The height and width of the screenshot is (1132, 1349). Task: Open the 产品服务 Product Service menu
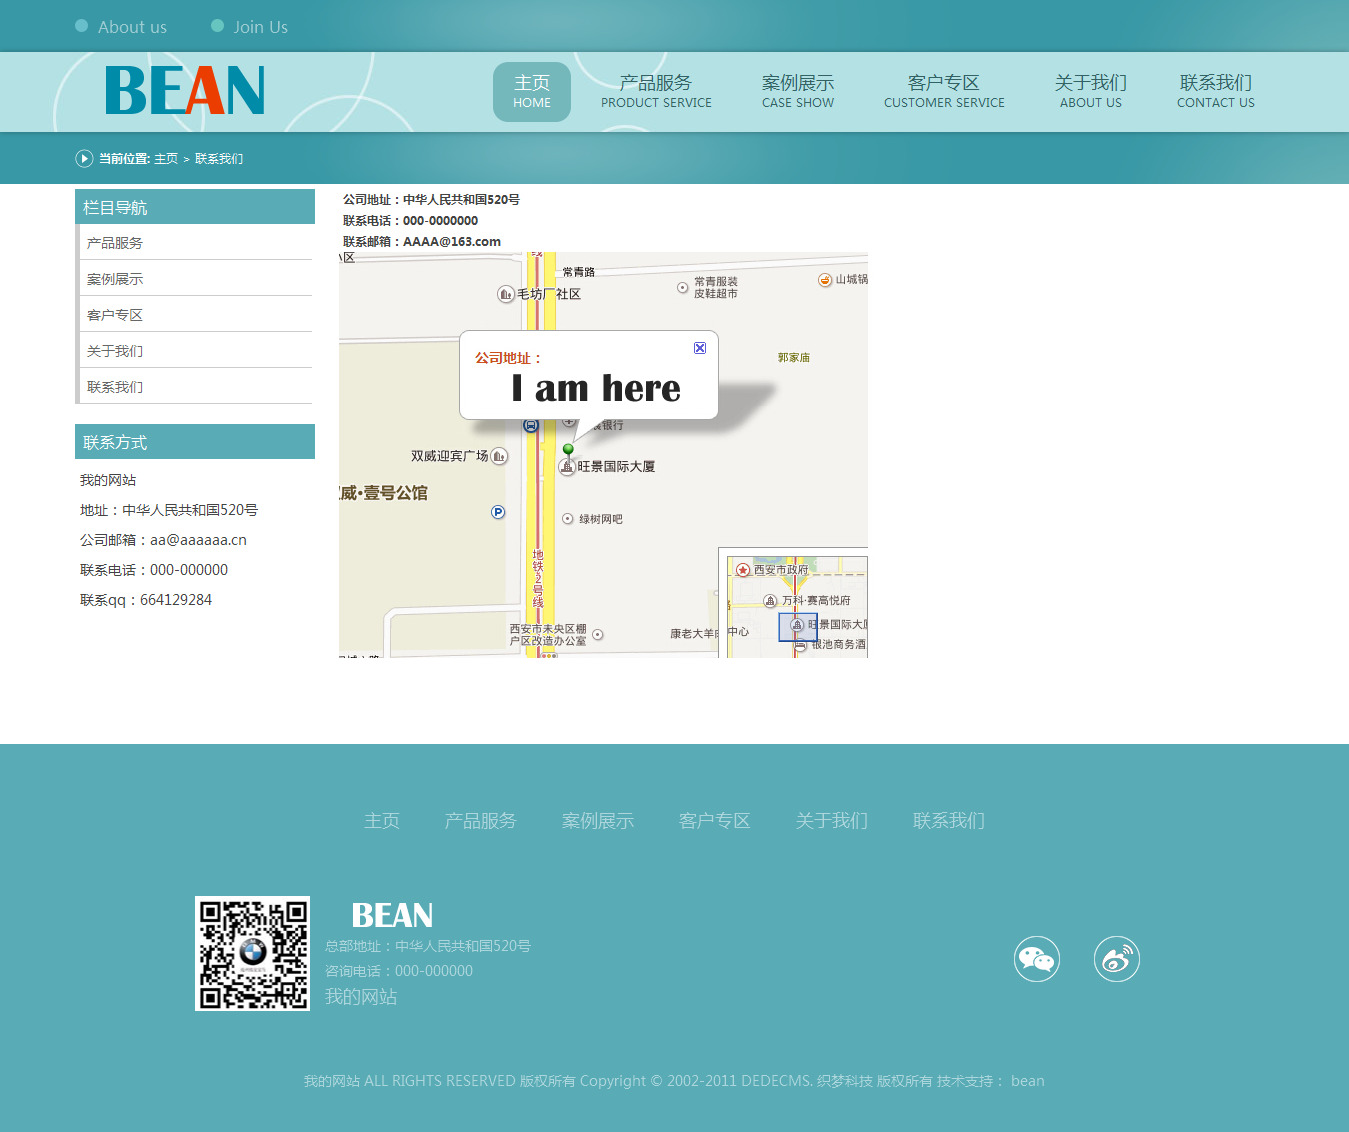pyautogui.click(x=656, y=92)
